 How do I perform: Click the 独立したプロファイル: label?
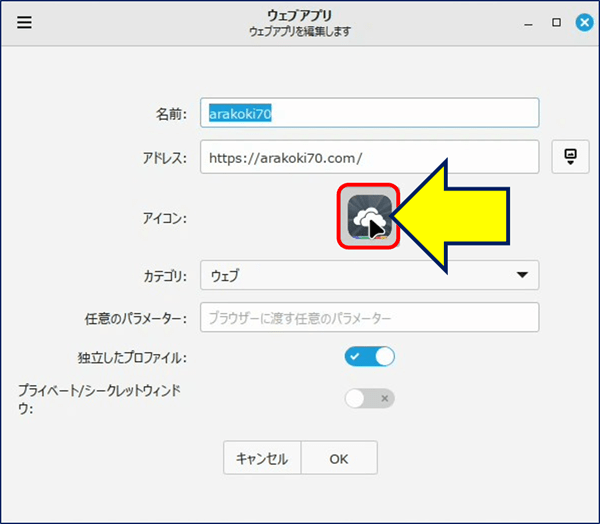point(132,357)
